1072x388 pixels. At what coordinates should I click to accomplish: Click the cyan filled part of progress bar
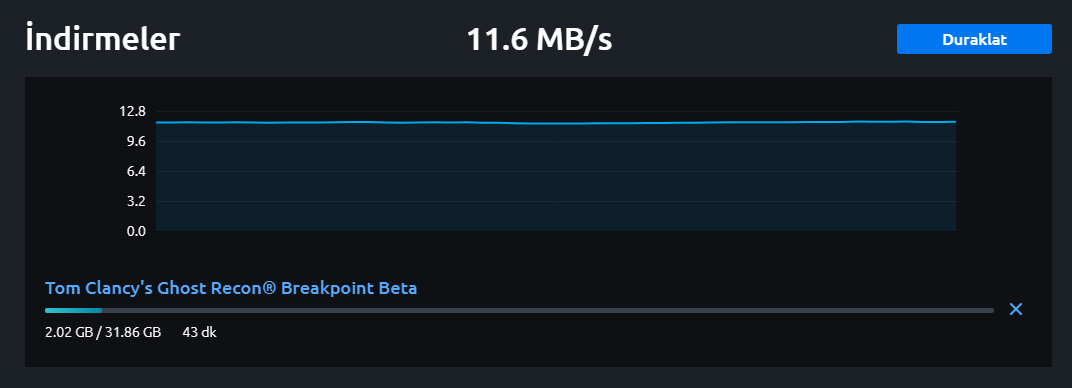(73, 310)
